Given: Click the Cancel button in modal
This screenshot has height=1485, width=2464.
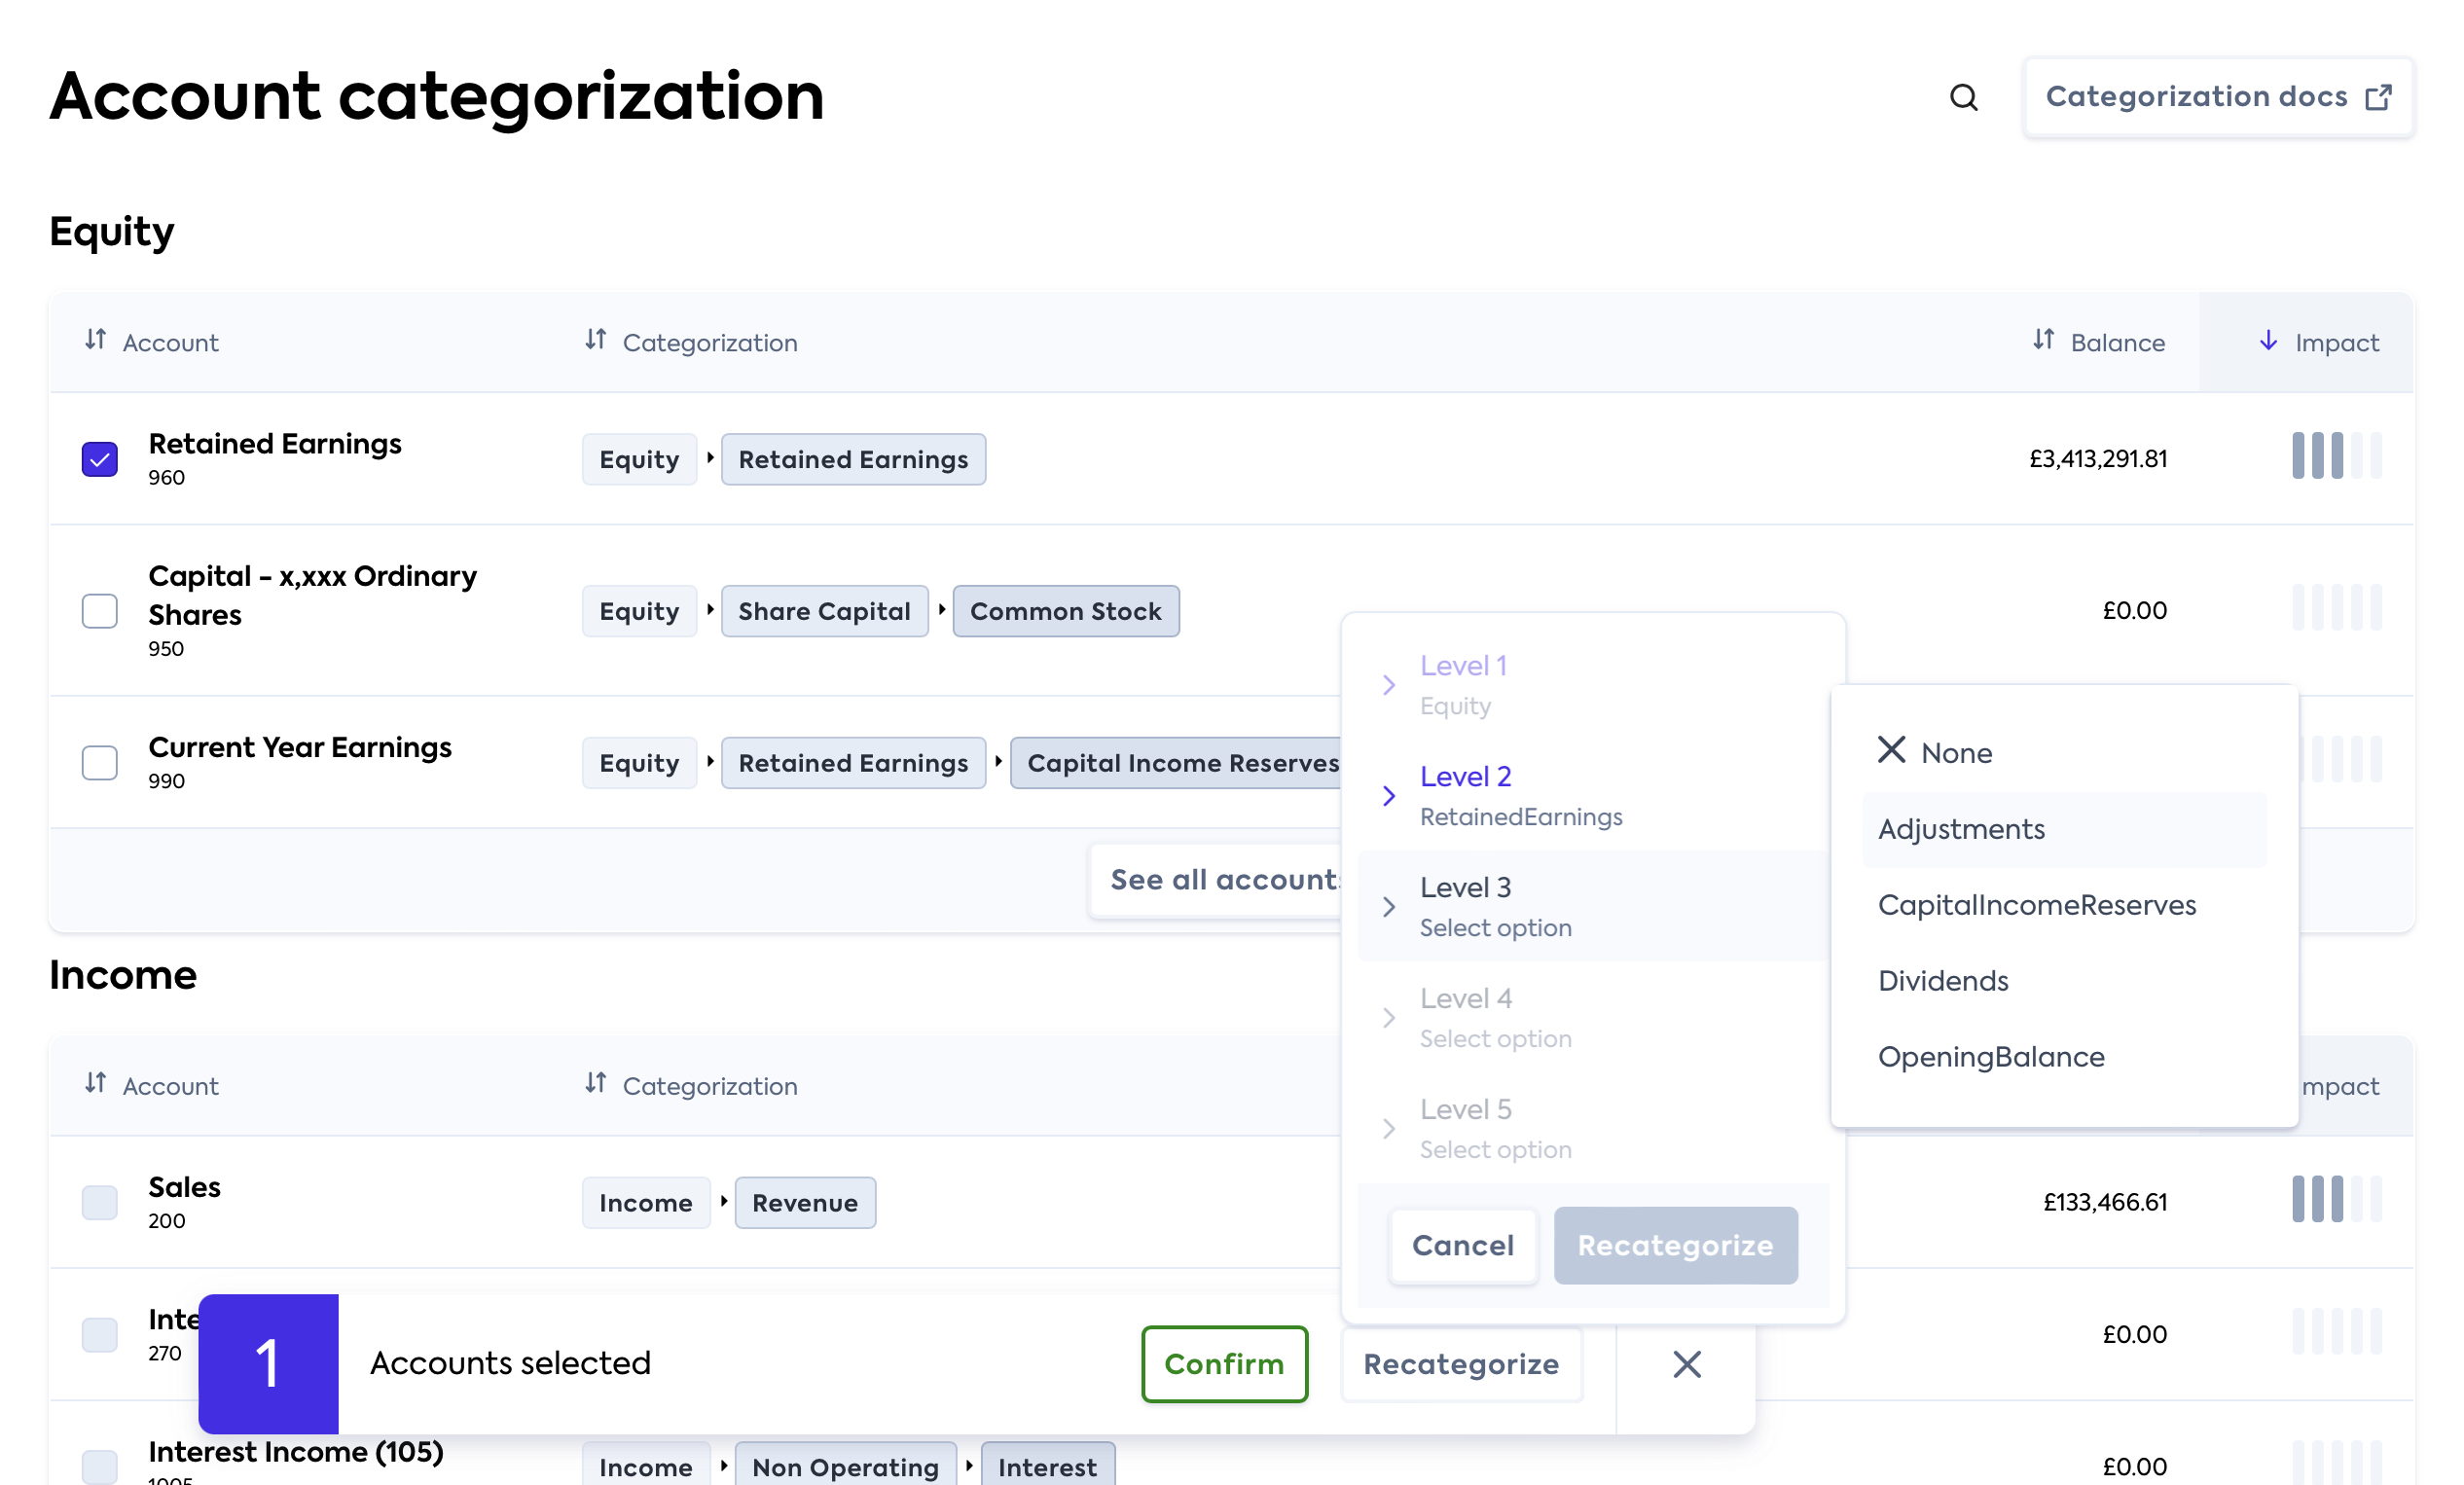Looking at the screenshot, I should click(x=1463, y=1244).
